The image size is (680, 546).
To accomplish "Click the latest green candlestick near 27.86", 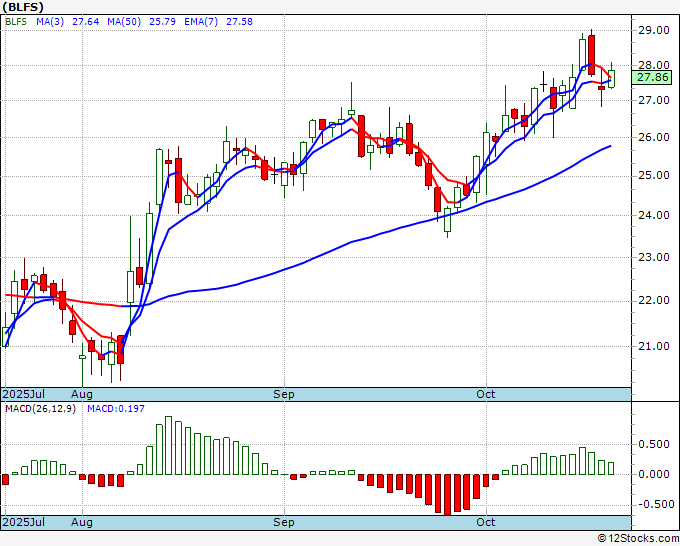I will [x=611, y=77].
